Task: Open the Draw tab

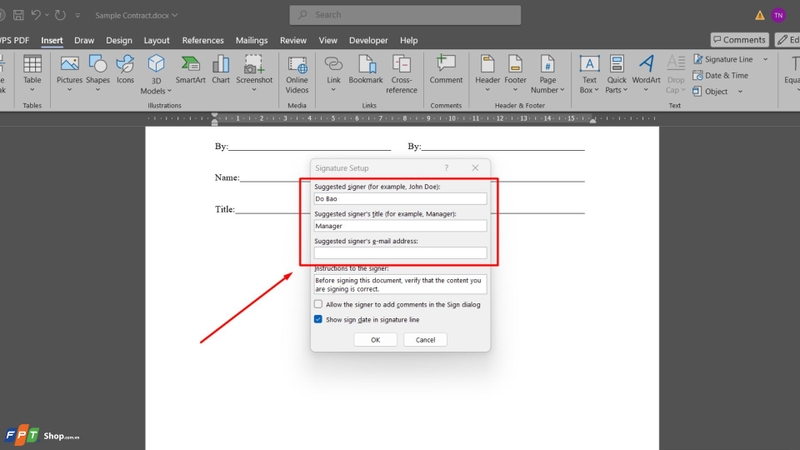Action: coord(84,40)
